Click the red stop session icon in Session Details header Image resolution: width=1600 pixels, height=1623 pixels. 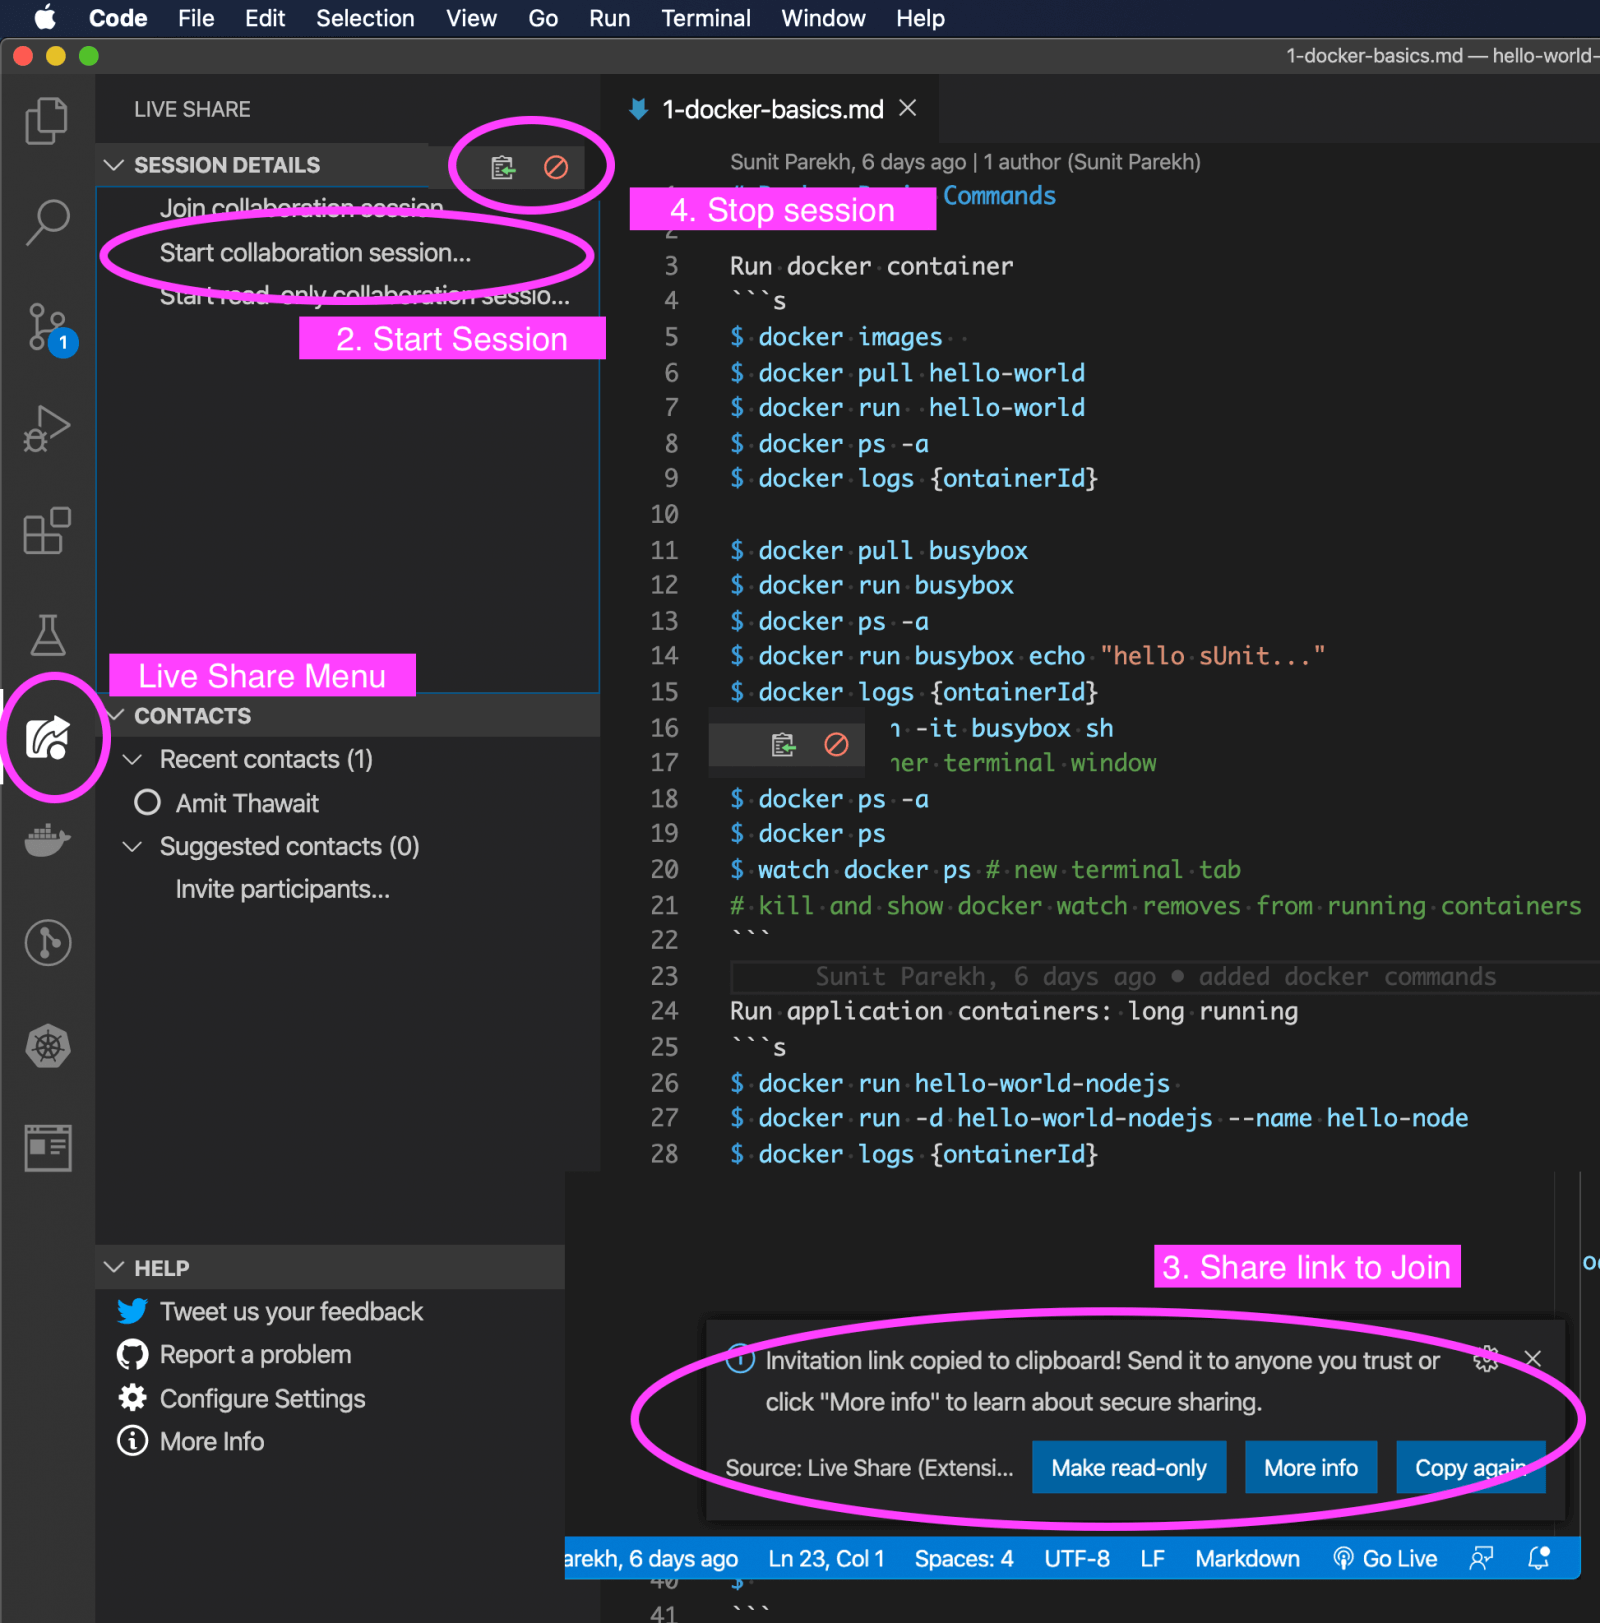556,167
